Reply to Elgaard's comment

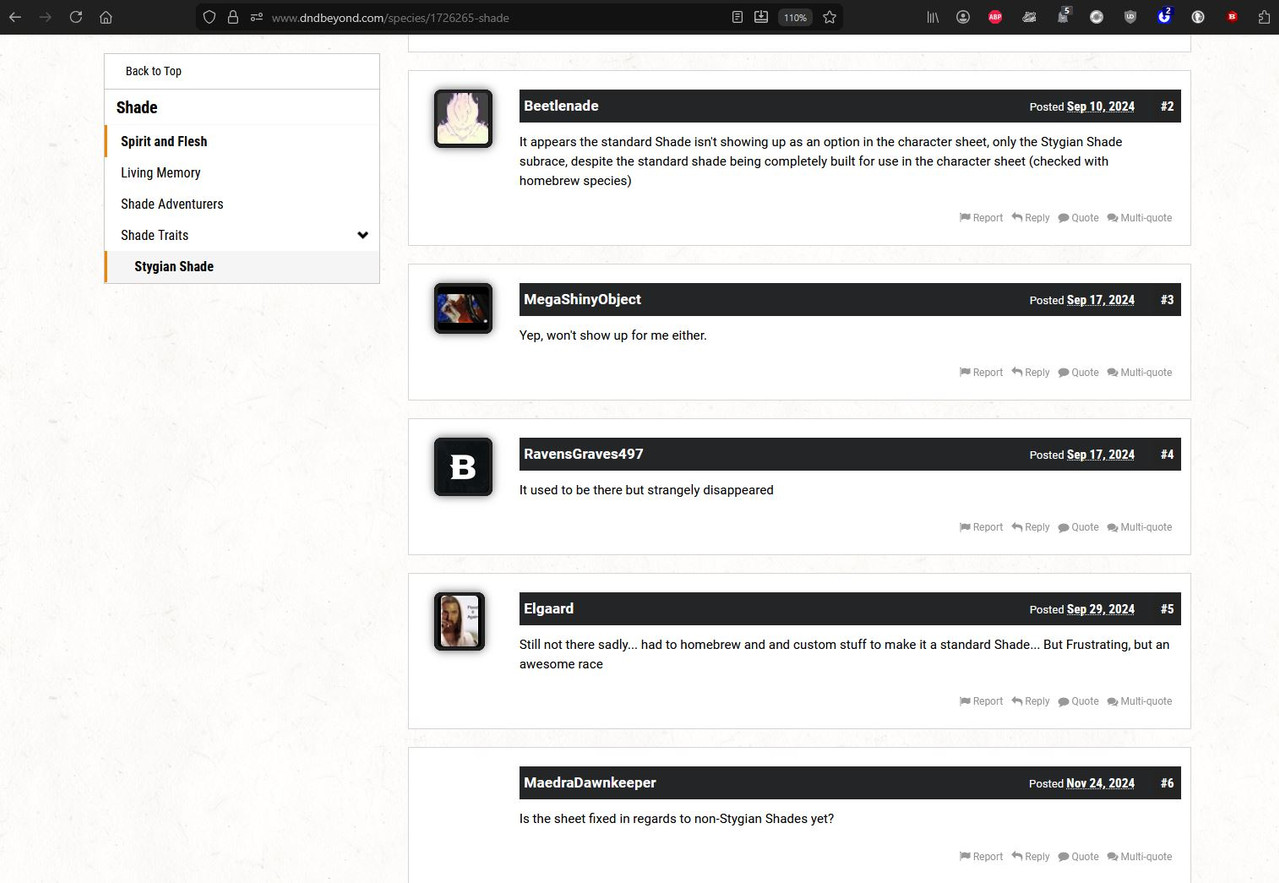pos(1030,701)
